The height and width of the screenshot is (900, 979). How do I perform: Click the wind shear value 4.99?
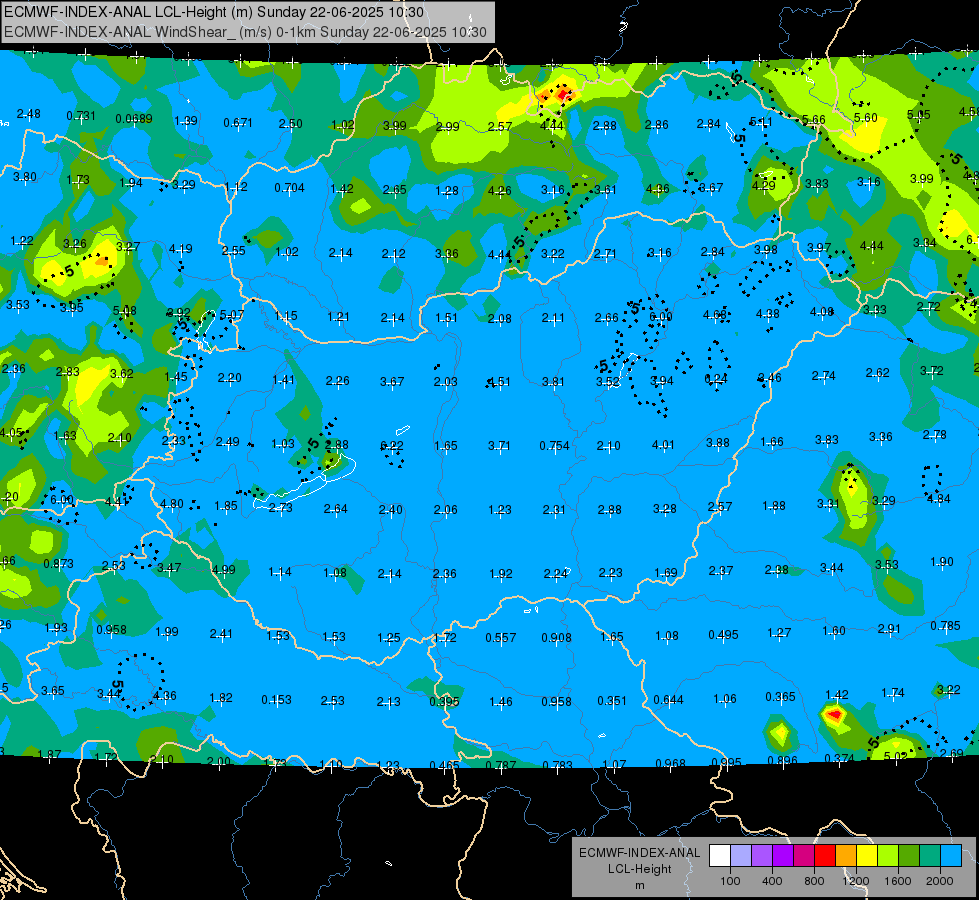tap(224, 570)
